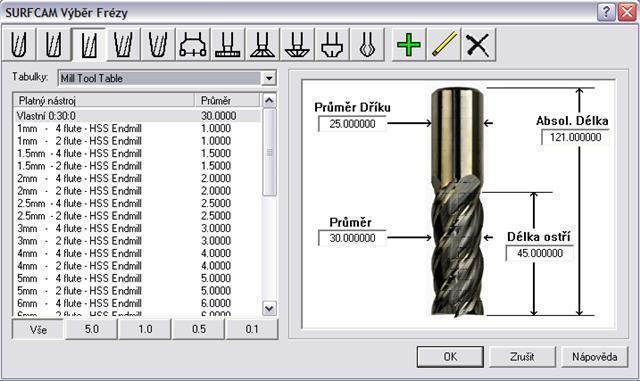
Task: Delete tool with black X icon
Action: click(478, 45)
